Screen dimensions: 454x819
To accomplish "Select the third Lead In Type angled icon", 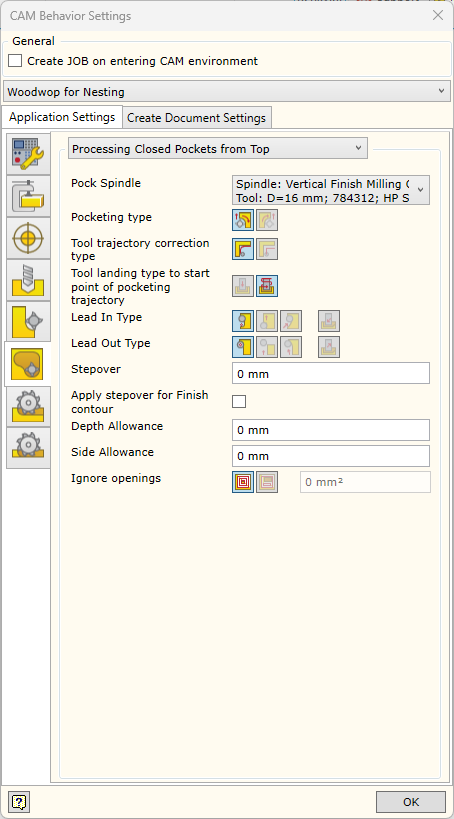I will (x=291, y=321).
